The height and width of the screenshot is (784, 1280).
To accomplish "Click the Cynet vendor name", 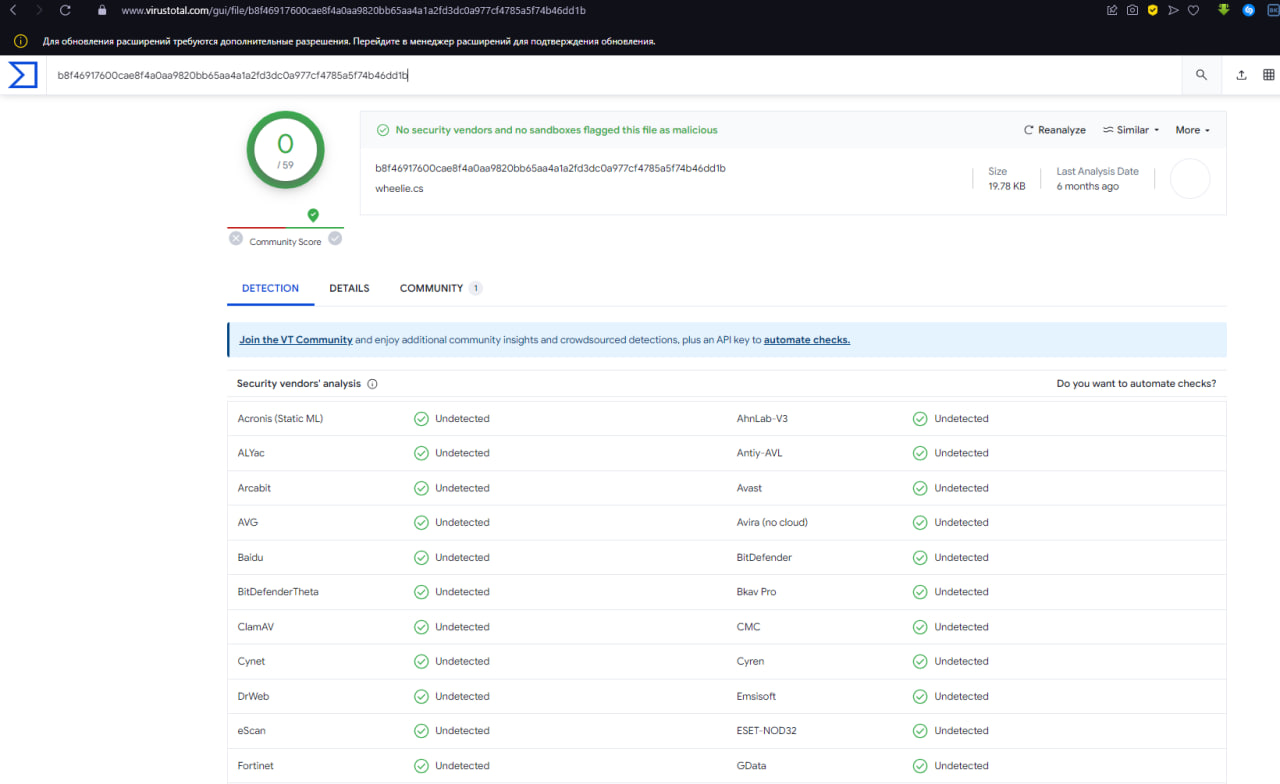I will tap(251, 661).
